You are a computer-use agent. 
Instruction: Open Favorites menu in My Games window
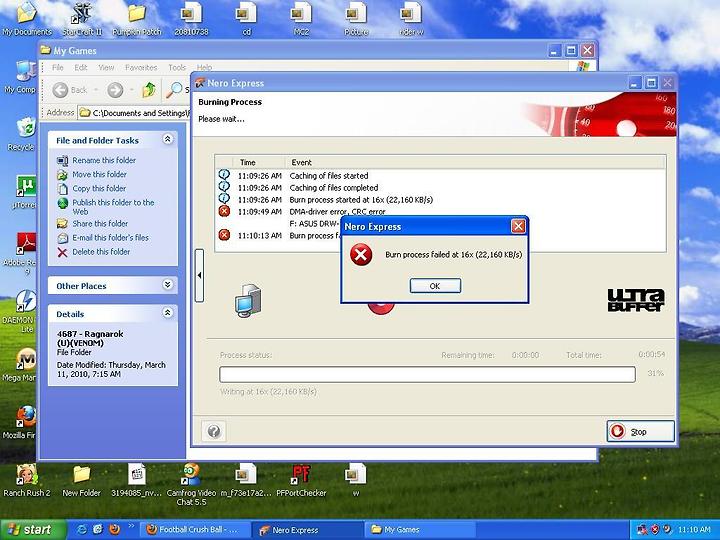click(141, 68)
